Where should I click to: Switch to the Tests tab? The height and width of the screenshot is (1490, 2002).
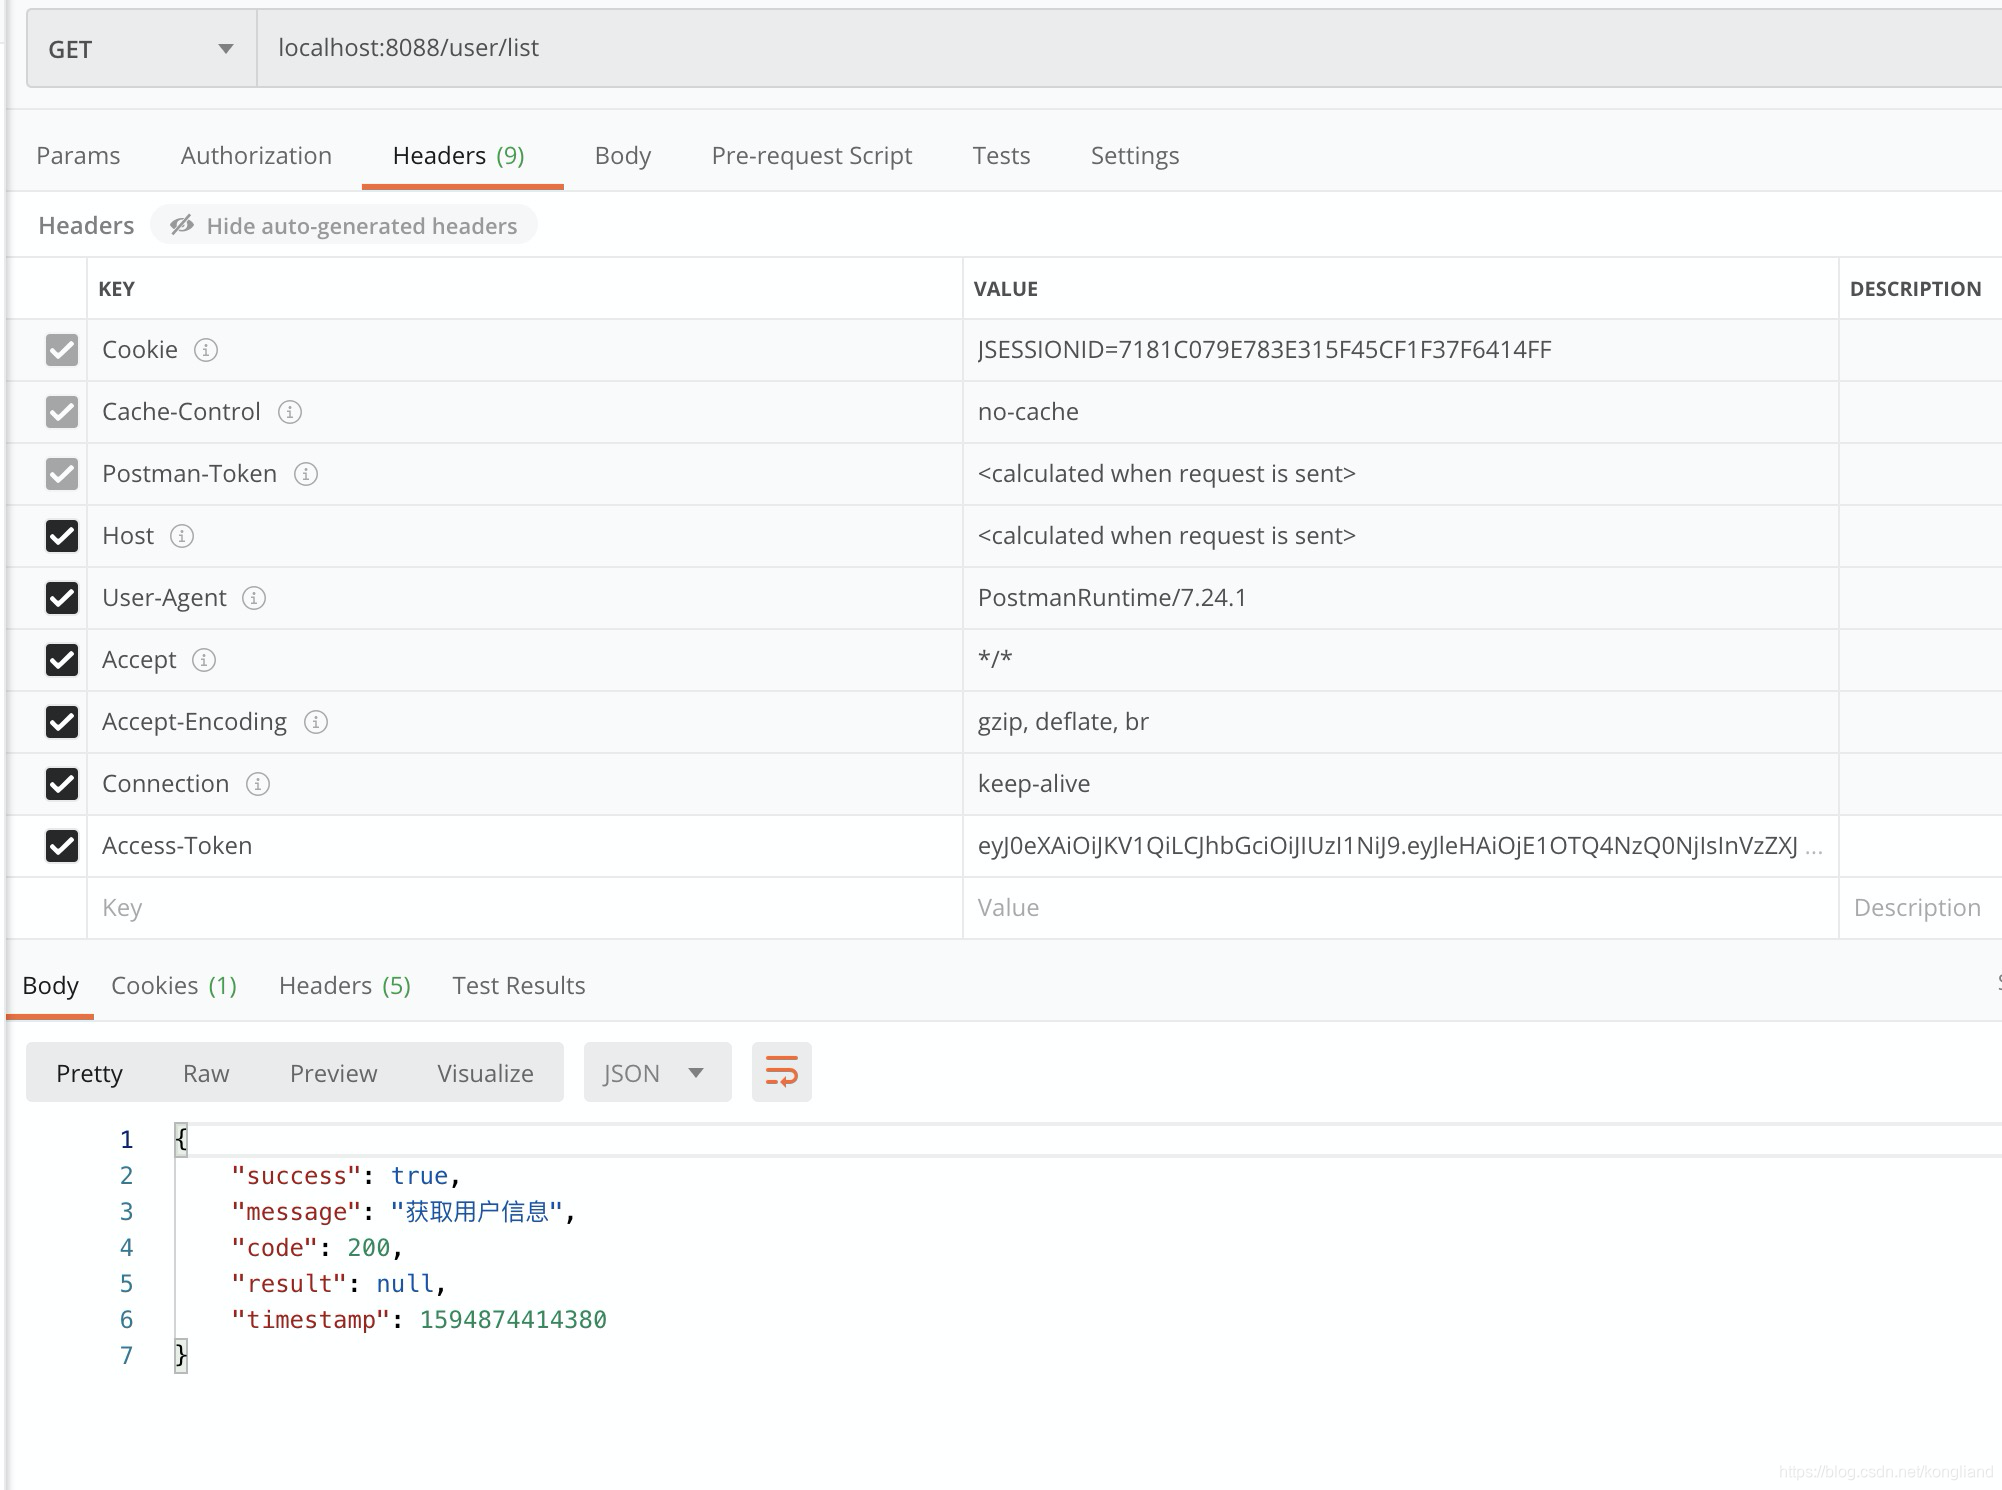click(x=1001, y=156)
